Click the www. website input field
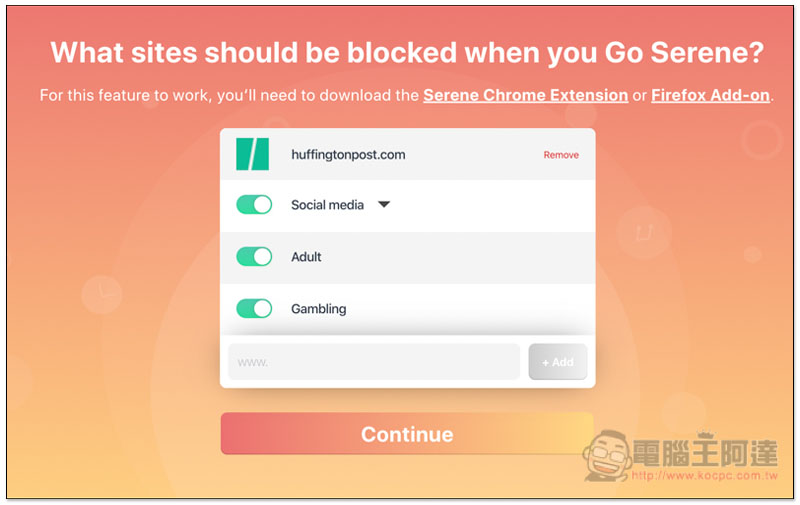This screenshot has height=505, width=800. 373,362
